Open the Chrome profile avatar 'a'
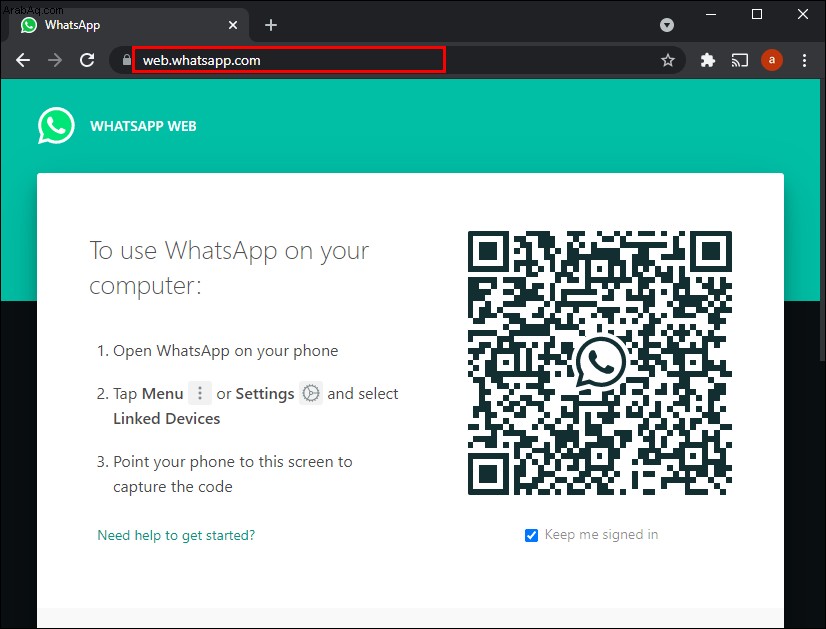 tap(772, 60)
